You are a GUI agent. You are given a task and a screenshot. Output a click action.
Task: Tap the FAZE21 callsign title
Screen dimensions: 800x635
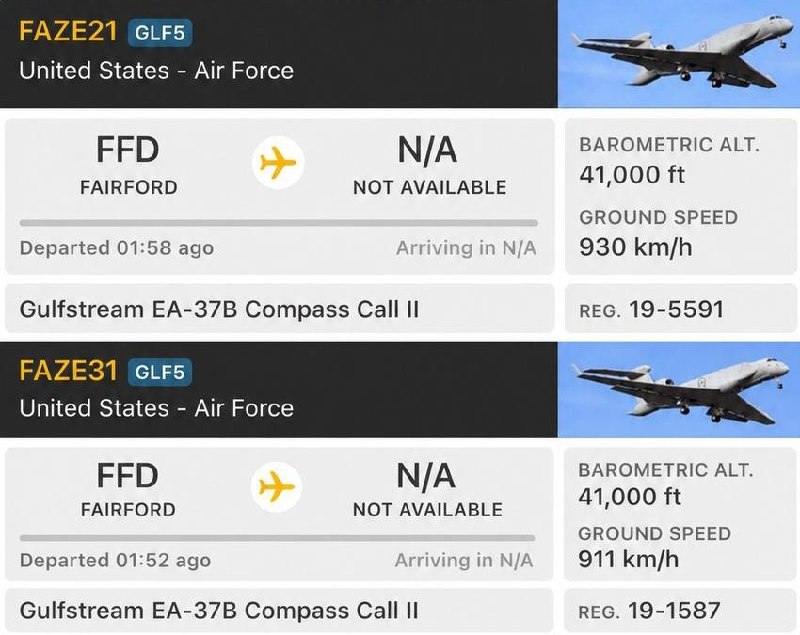68,31
